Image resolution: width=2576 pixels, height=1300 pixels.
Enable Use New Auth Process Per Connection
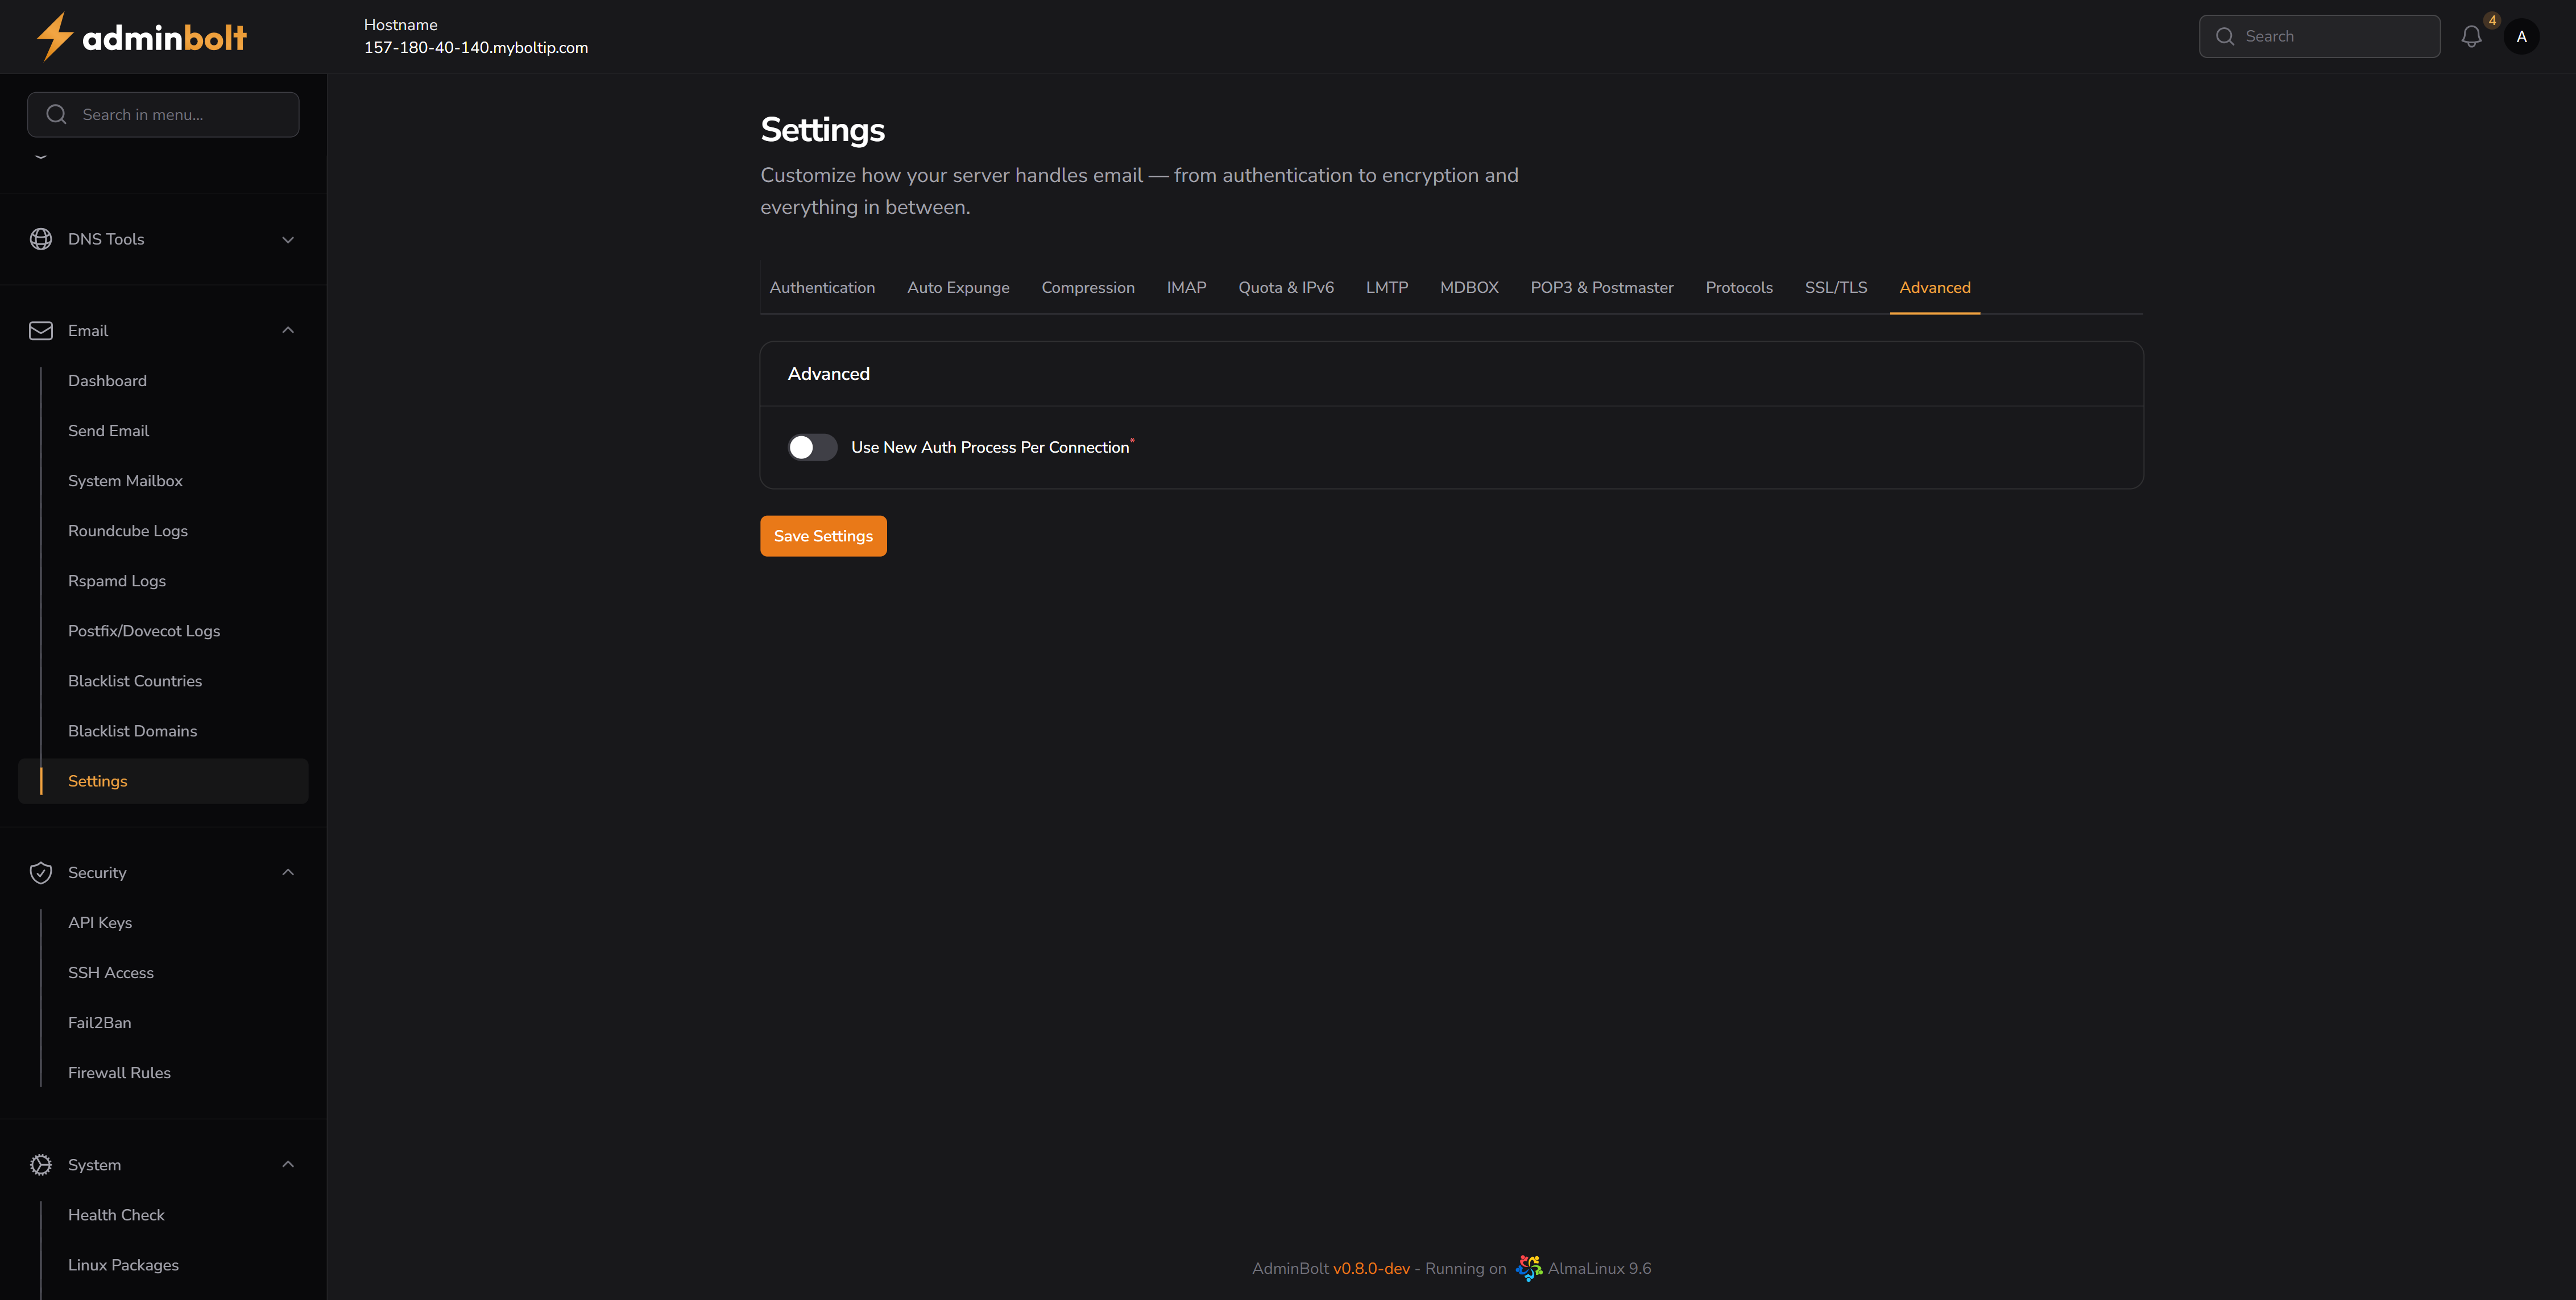pos(812,447)
